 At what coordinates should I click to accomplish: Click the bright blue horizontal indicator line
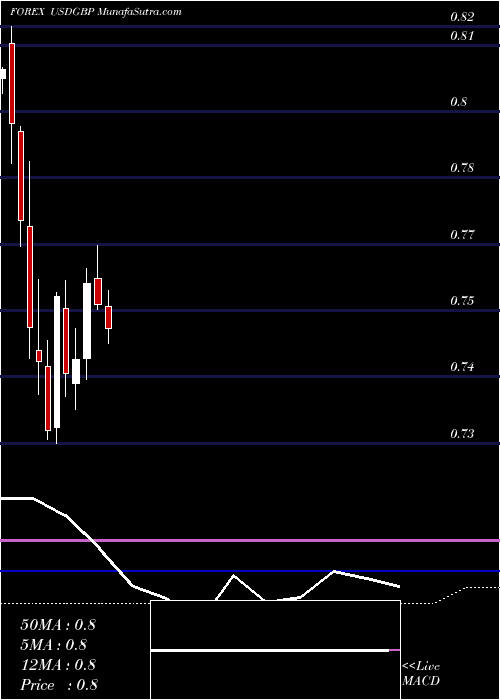pos(250,571)
